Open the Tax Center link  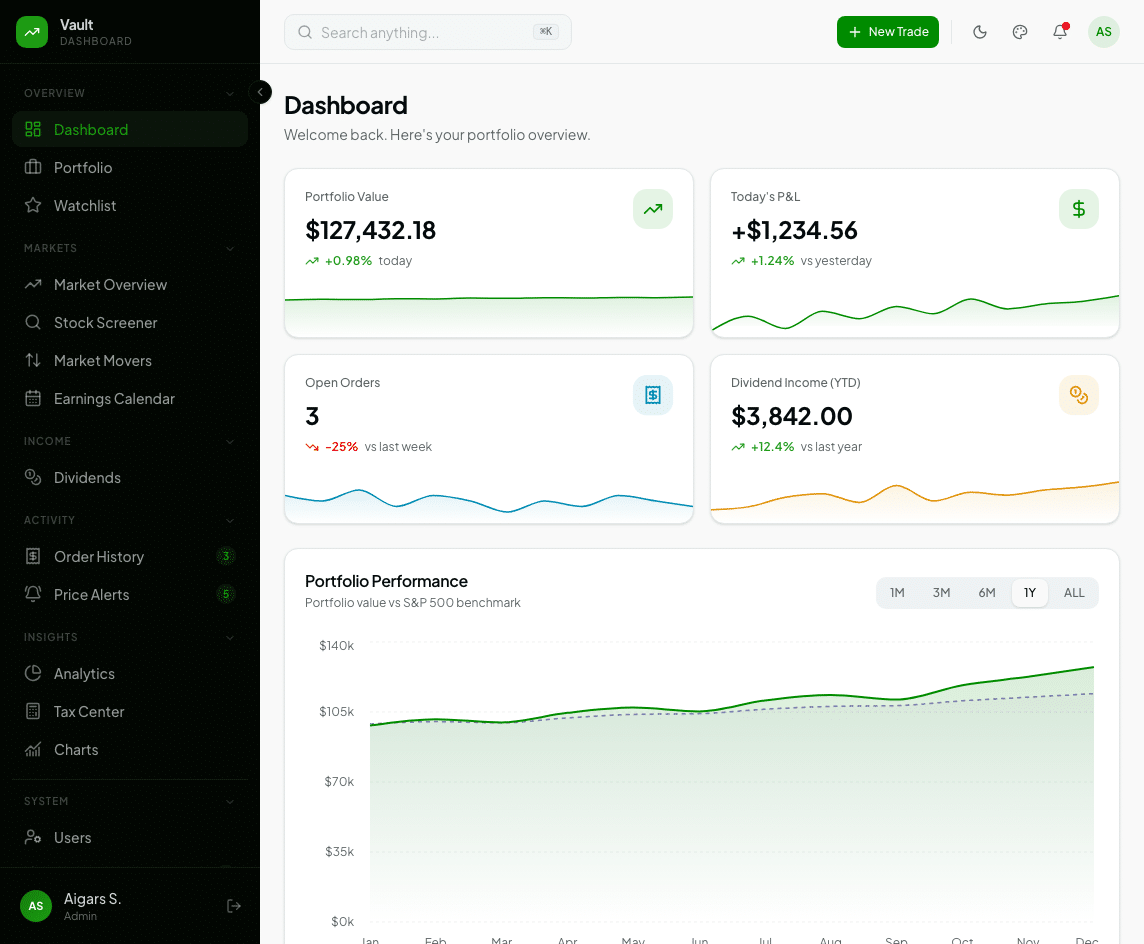click(90, 711)
